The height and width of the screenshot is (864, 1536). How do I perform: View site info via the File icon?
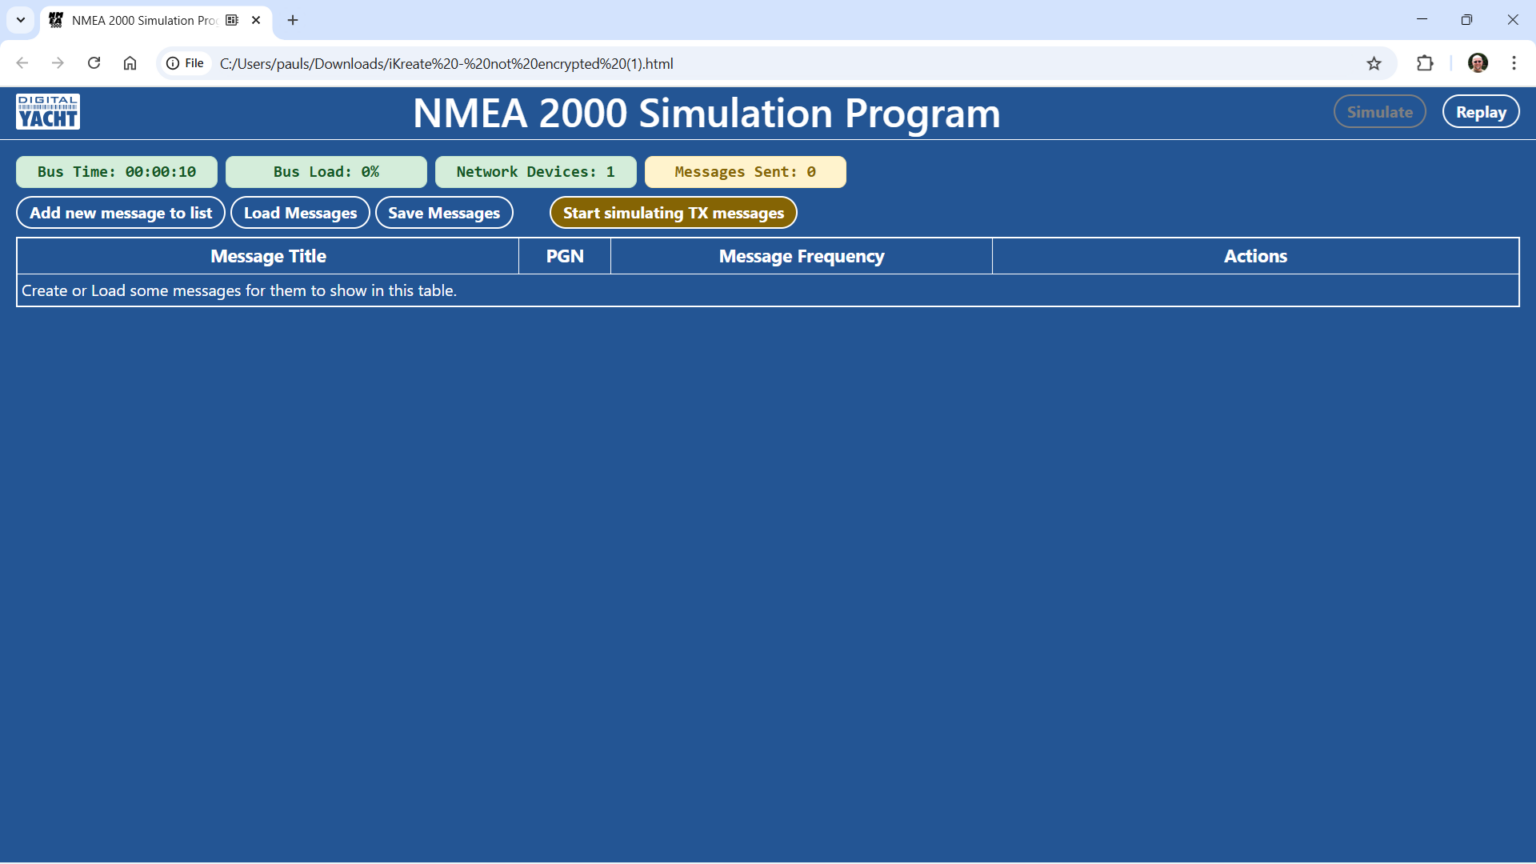[x=185, y=62]
